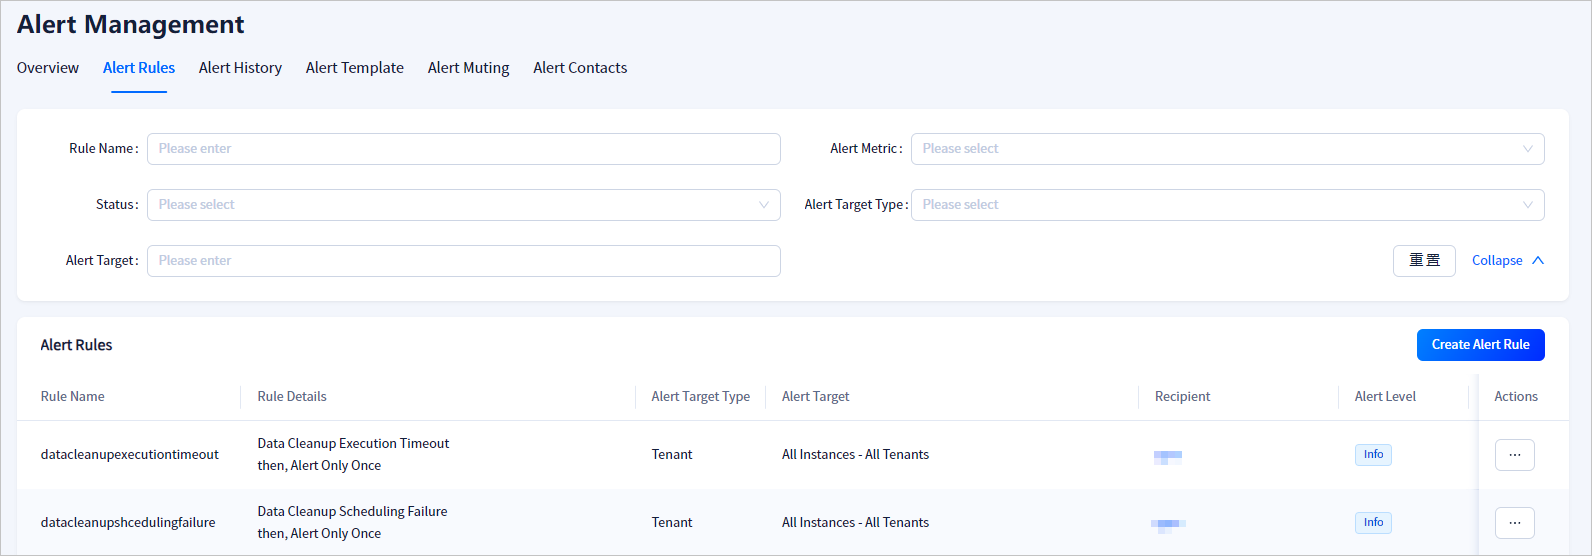Click the Info badge for datacleanupexecutiontimeout
Viewport: 1592px width, 556px height.
pos(1373,455)
